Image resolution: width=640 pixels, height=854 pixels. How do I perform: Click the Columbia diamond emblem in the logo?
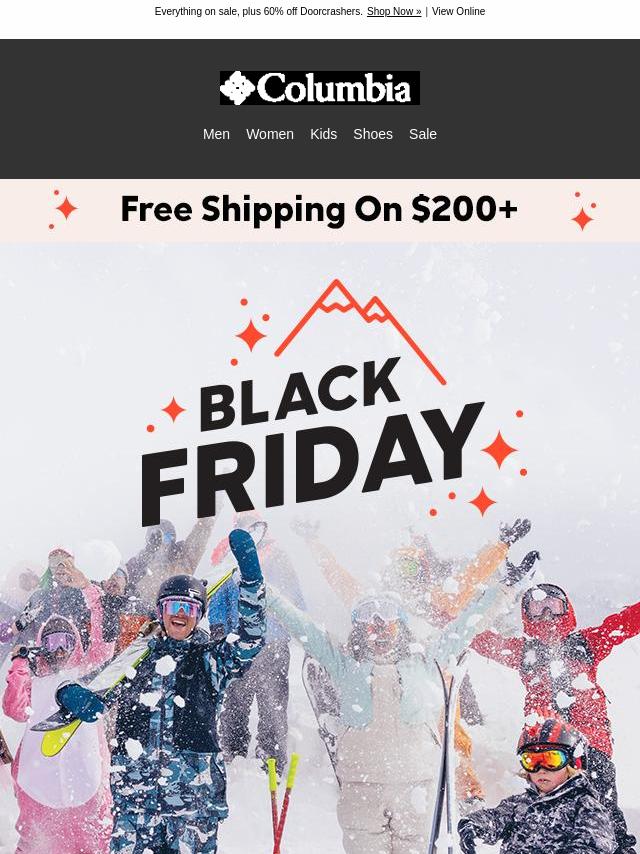pyautogui.click(x=237, y=88)
